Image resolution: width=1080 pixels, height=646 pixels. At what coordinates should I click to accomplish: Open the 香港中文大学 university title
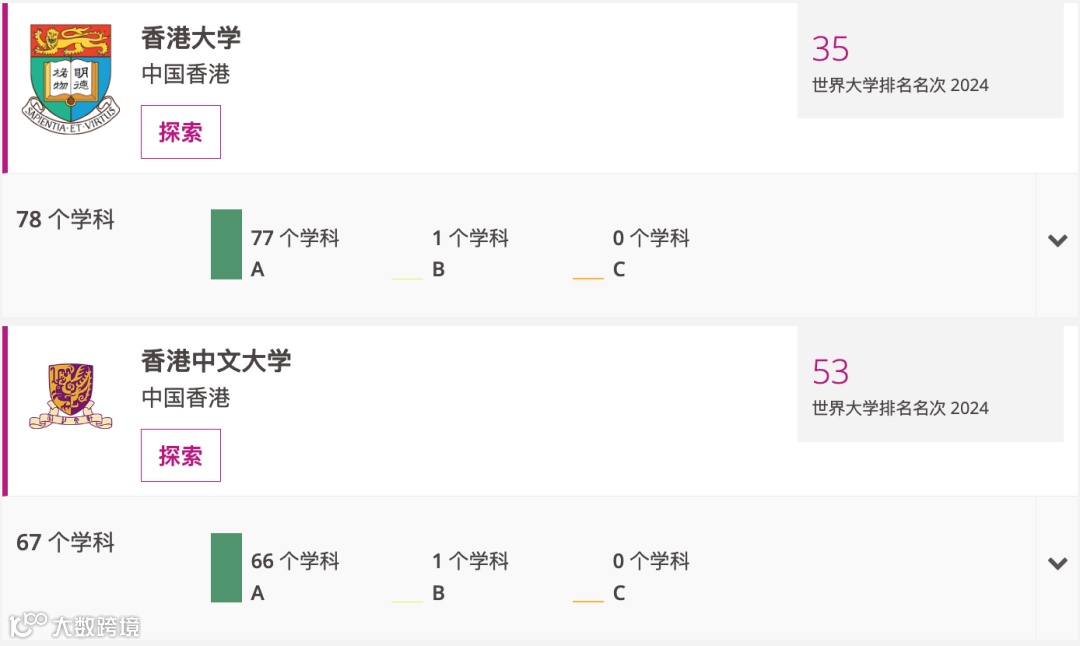216,361
